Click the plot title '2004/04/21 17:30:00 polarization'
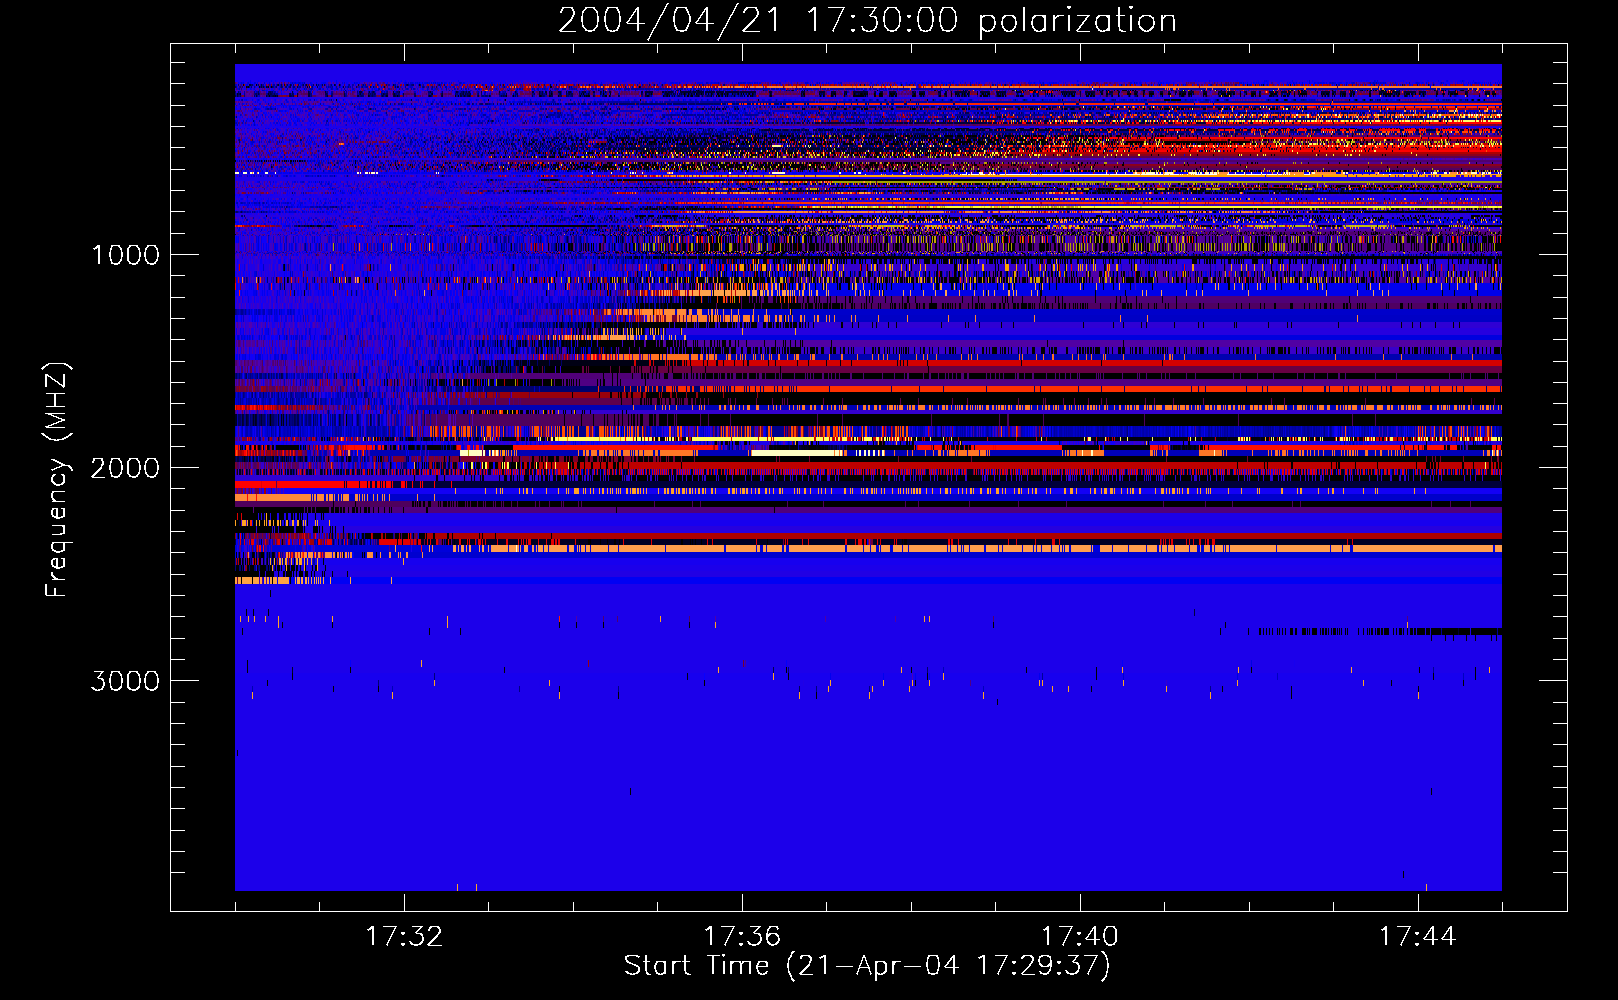The image size is (1618, 1000). point(867,21)
